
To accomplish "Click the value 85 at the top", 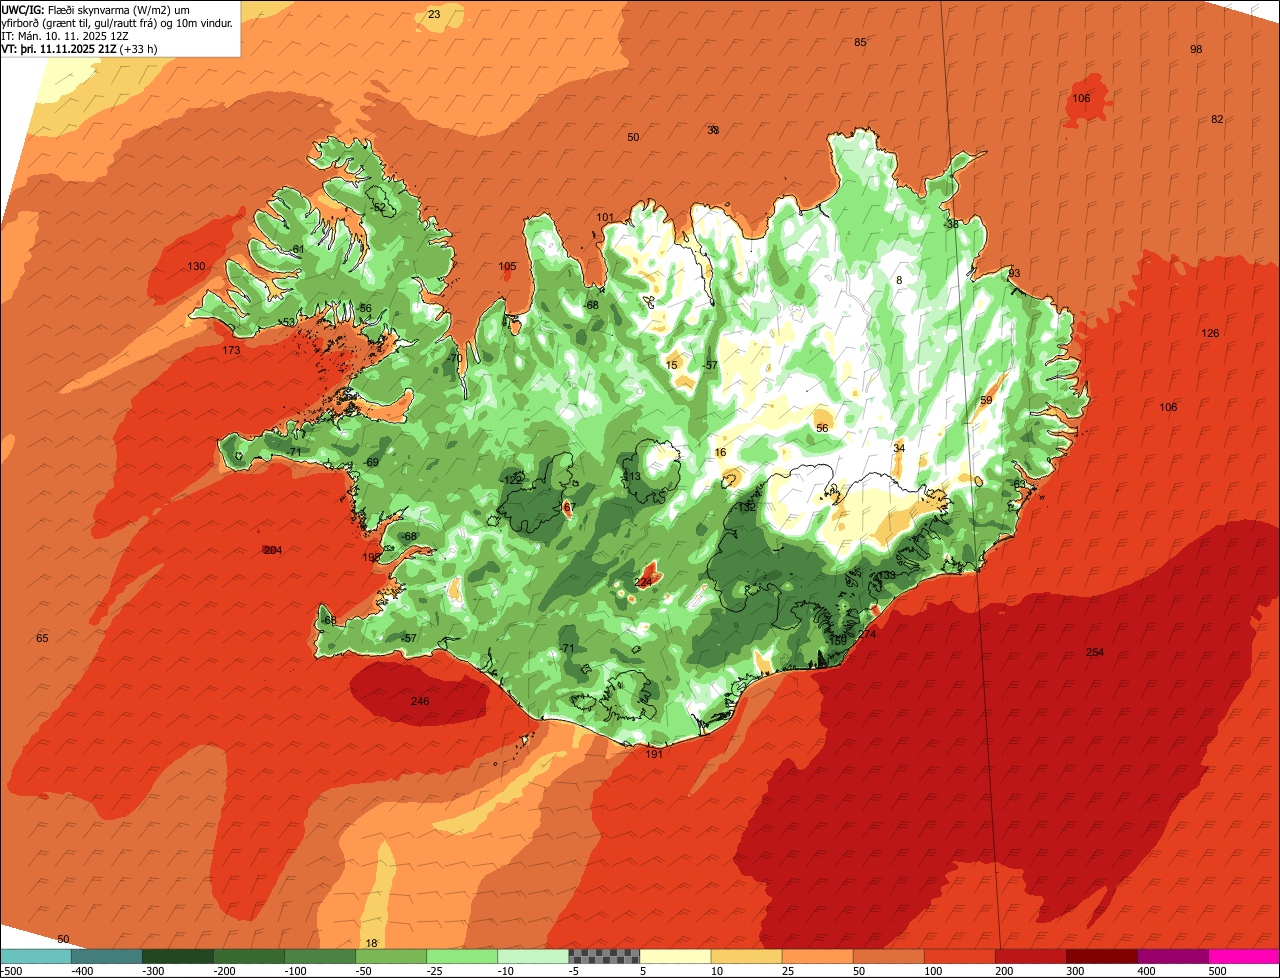I will point(860,42).
